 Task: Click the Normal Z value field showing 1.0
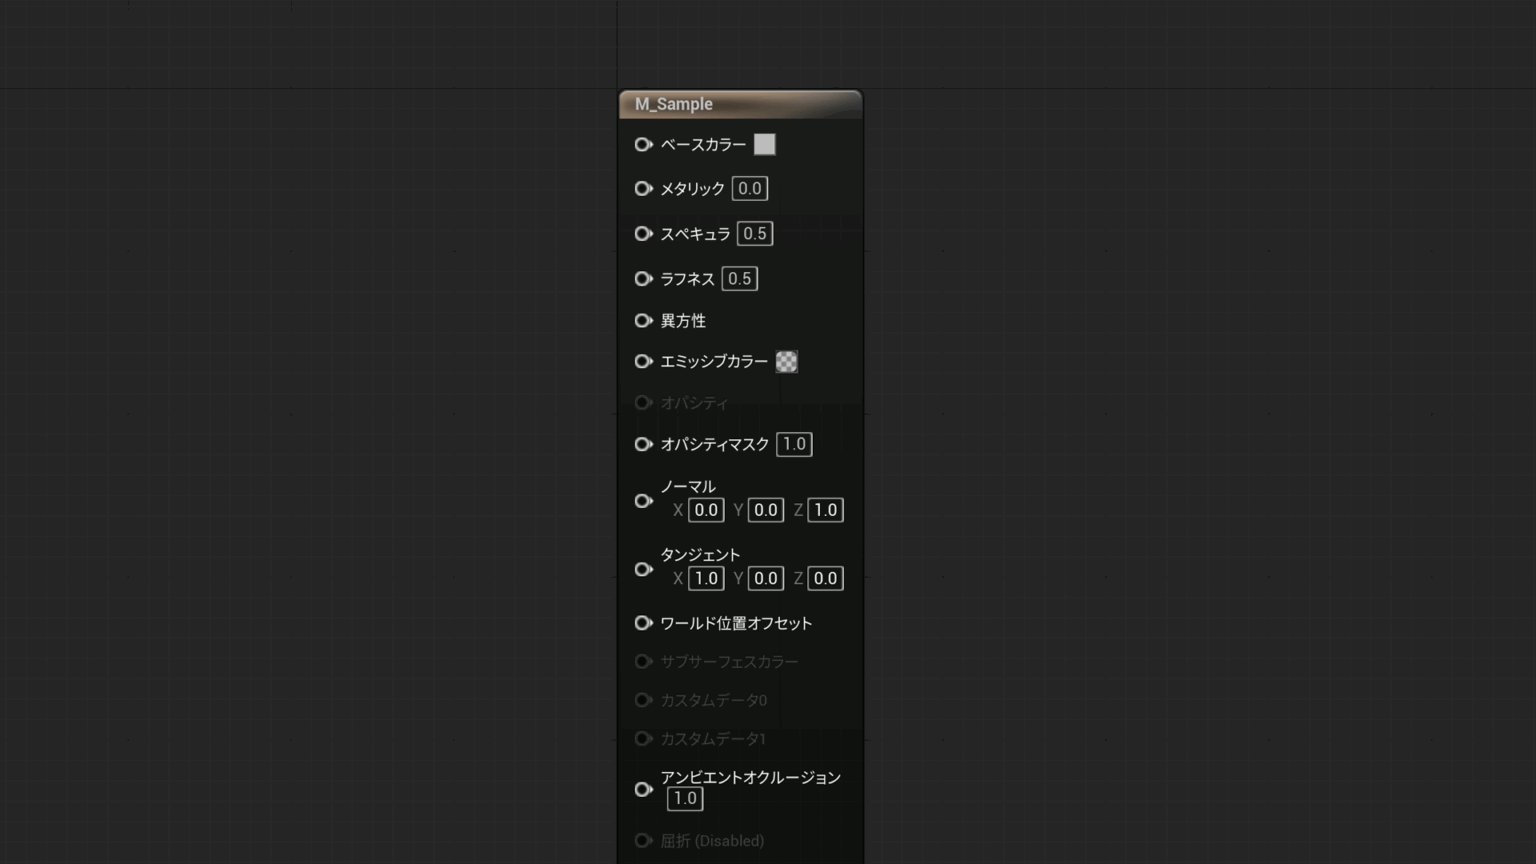tap(824, 510)
